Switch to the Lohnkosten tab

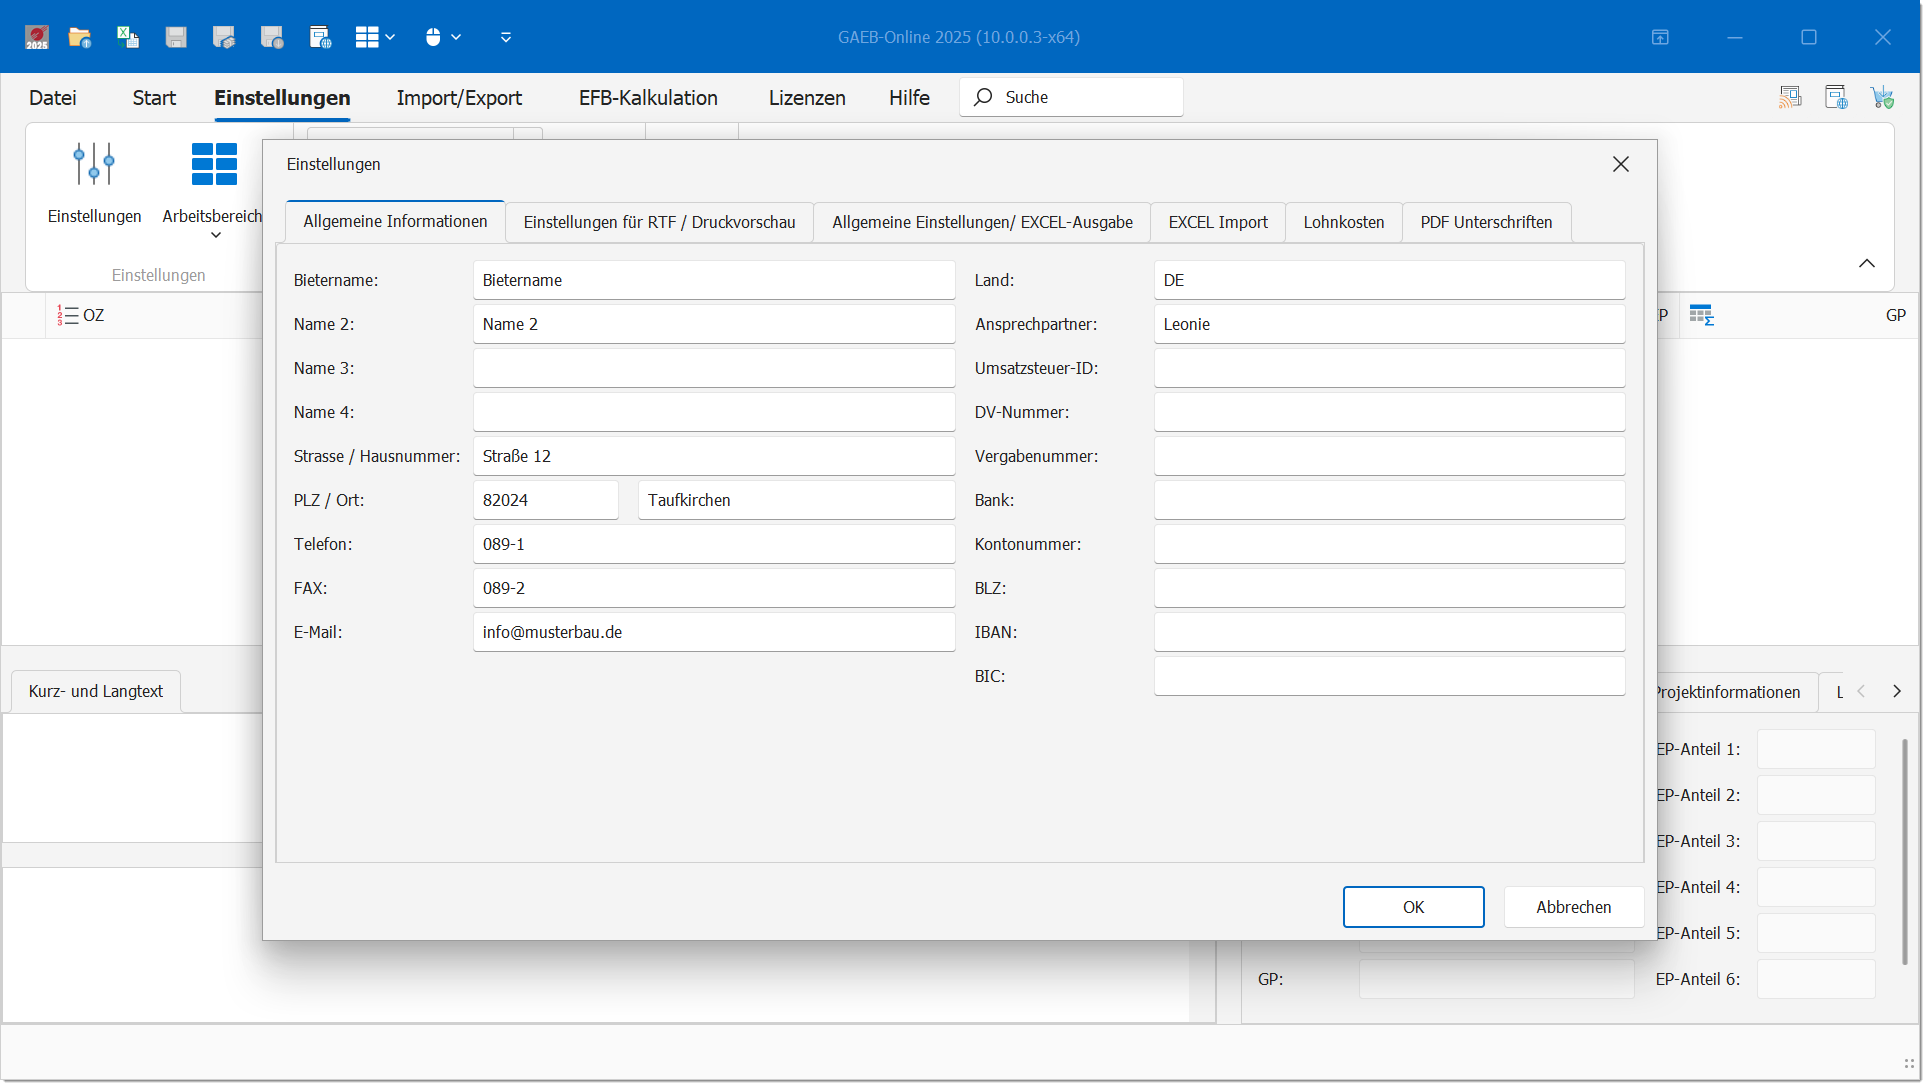point(1343,222)
